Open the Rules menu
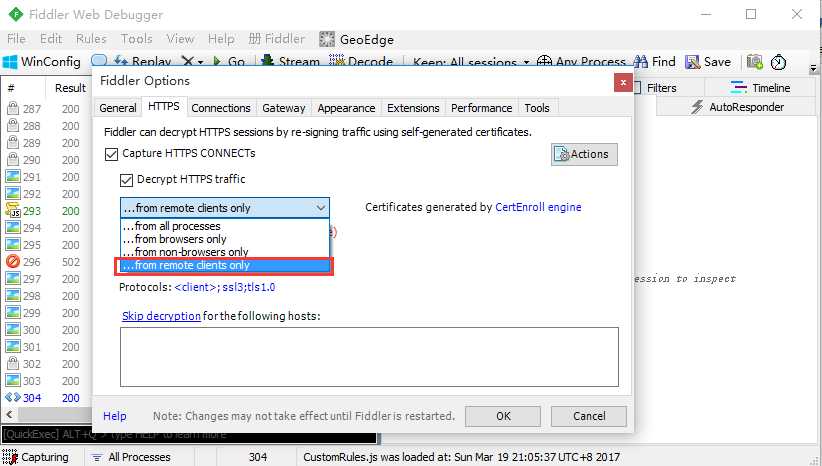 coord(91,39)
